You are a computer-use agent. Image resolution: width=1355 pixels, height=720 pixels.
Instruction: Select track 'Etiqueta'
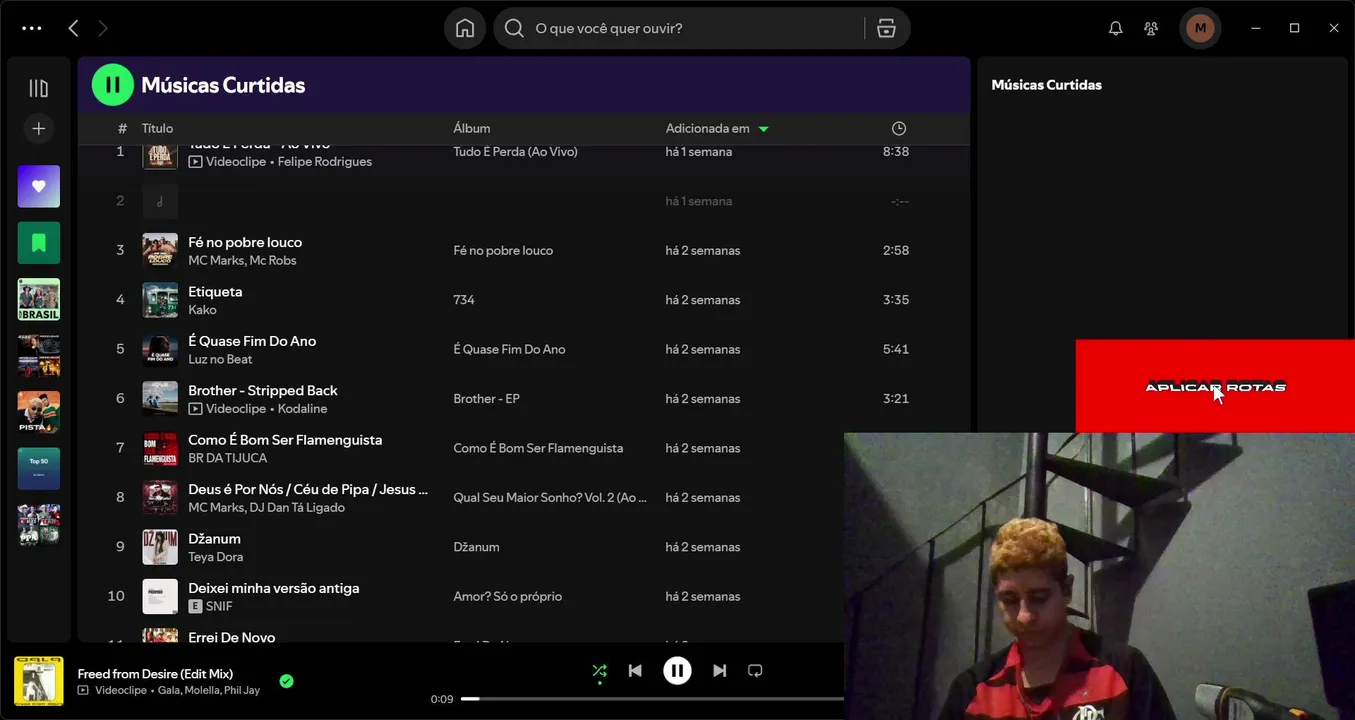click(x=215, y=291)
